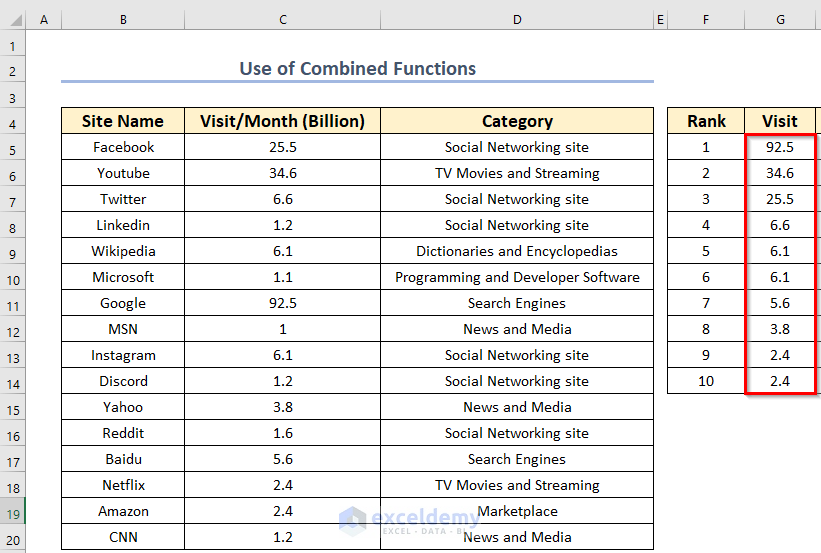The width and height of the screenshot is (821, 553).
Task: Select column G header
Action: [780, 20]
